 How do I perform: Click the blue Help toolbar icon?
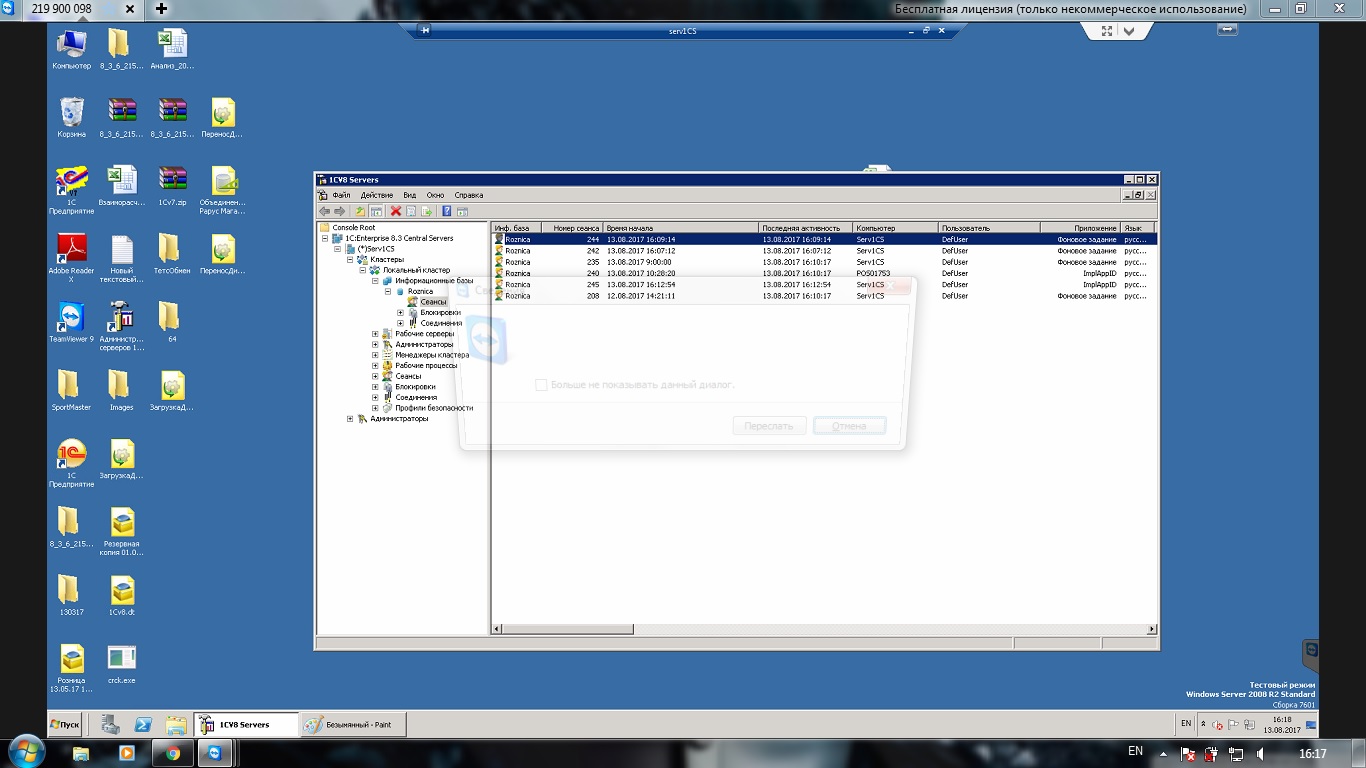coord(447,211)
